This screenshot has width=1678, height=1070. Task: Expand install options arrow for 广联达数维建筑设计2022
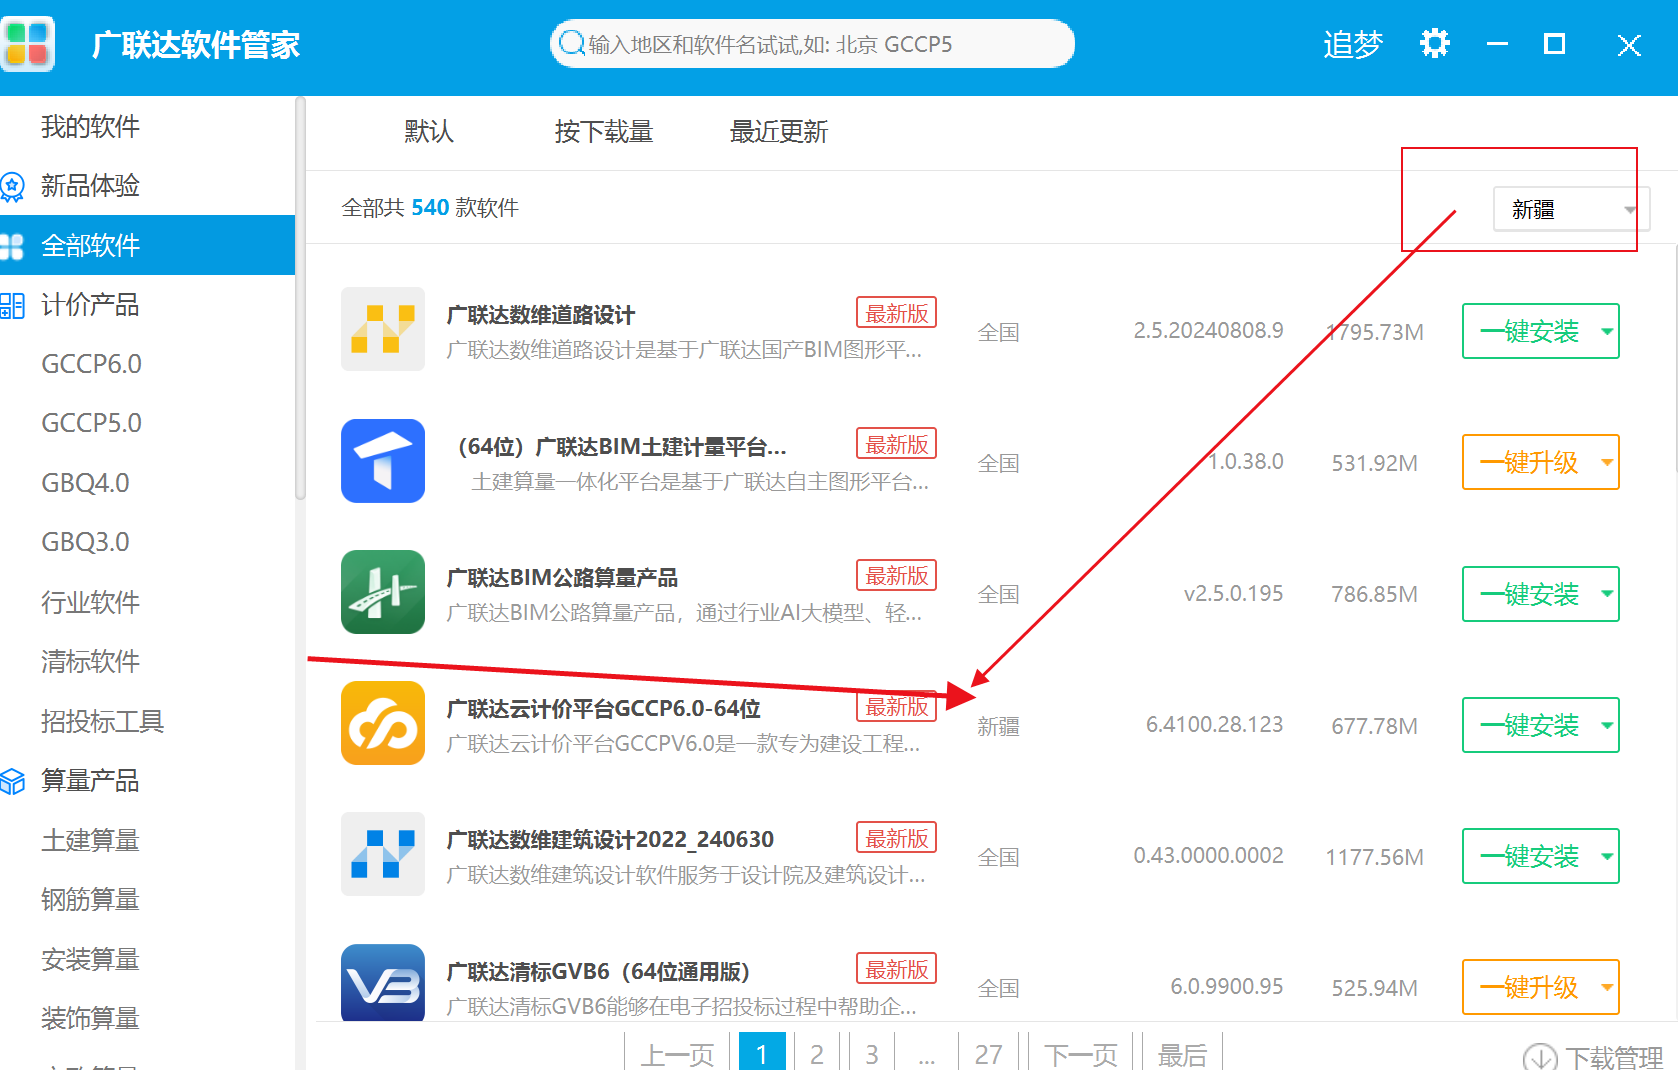coord(1607,856)
